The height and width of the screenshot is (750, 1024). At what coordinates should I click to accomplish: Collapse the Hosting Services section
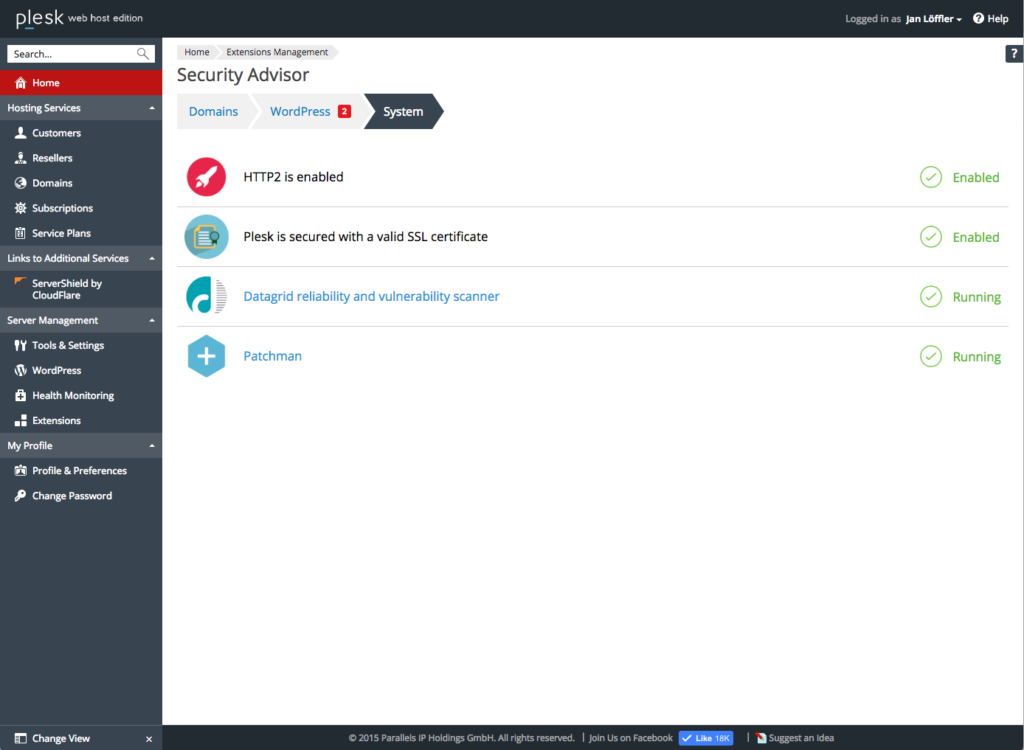(x=152, y=108)
